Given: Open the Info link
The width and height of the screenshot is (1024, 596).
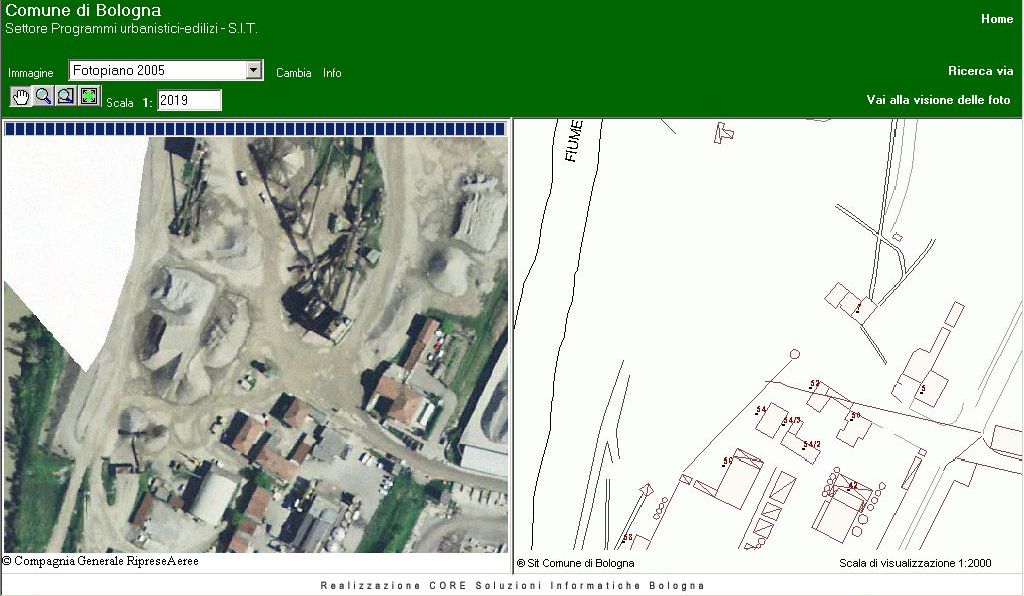Looking at the screenshot, I should (x=332, y=73).
